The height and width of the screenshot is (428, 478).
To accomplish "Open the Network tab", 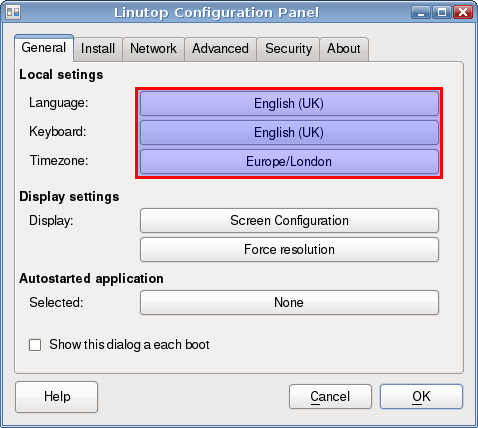I will (153, 49).
